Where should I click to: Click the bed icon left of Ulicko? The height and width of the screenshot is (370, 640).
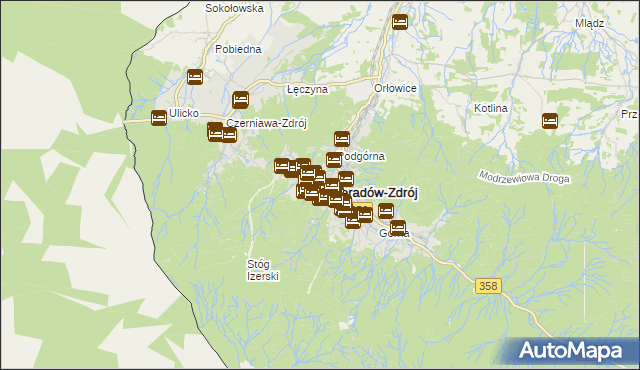click(x=159, y=118)
